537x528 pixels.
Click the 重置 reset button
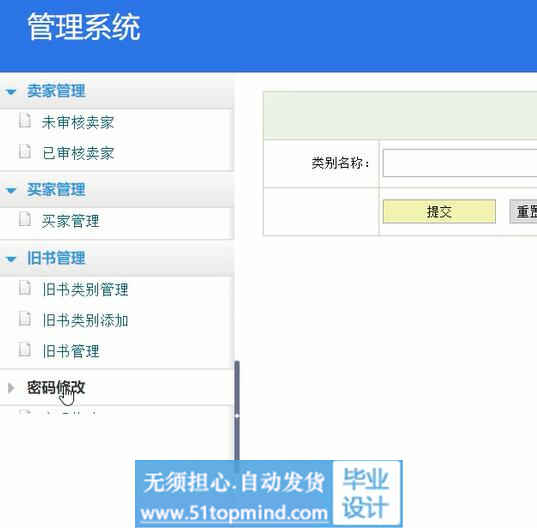[523, 212]
